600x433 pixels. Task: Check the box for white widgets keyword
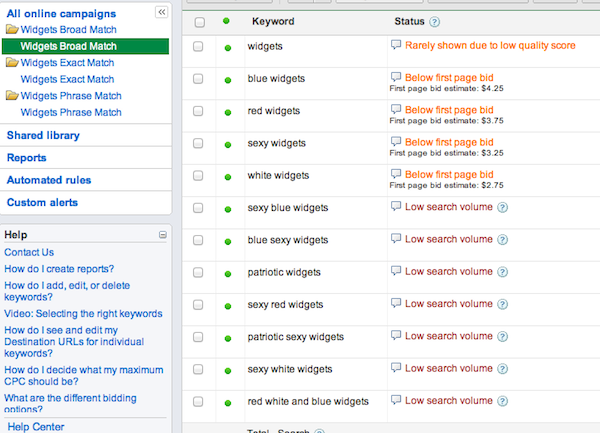[198, 176]
